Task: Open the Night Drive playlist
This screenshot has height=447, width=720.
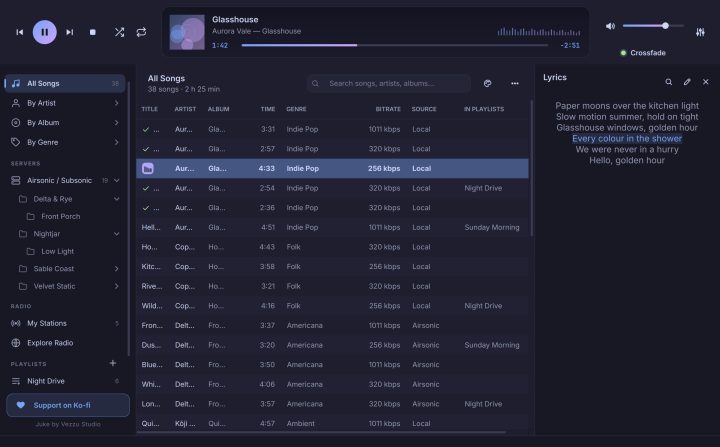Action: pyautogui.click(x=65, y=381)
